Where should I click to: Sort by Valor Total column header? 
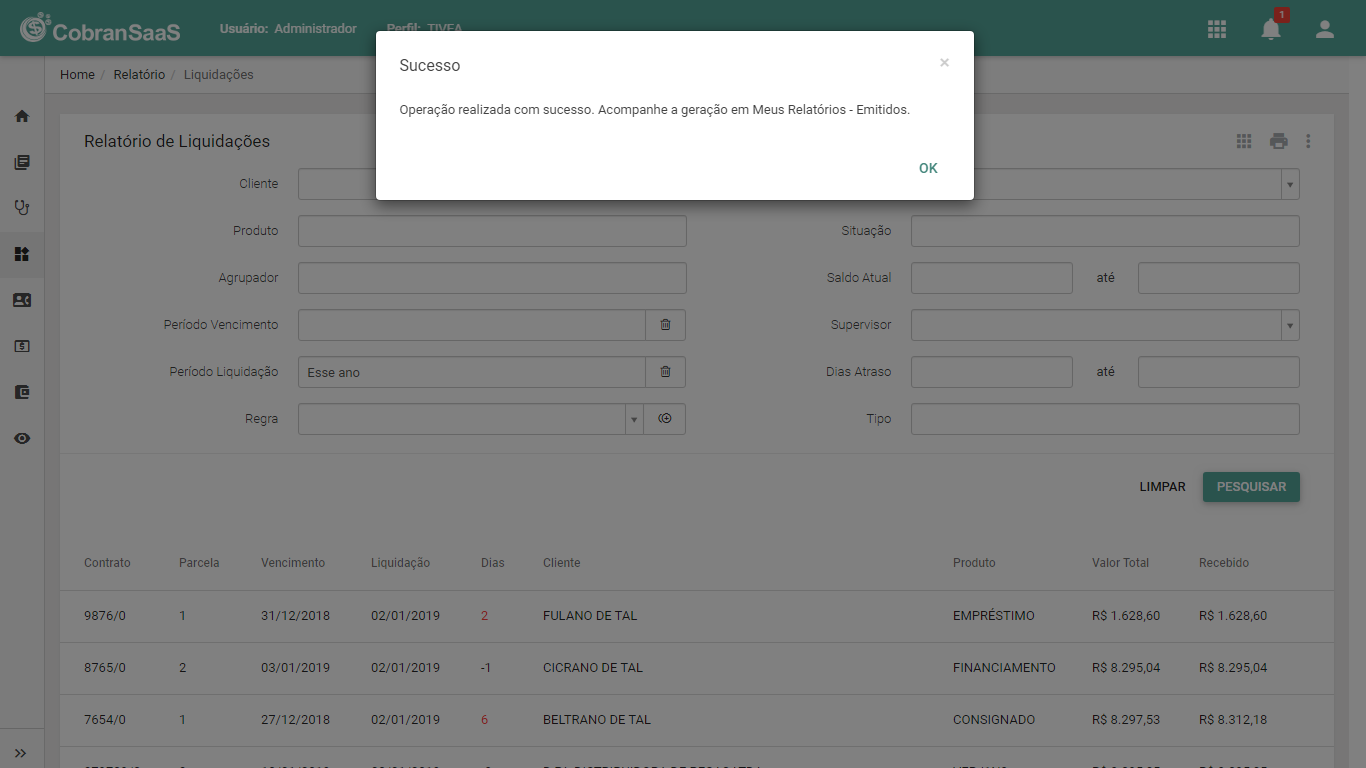(1120, 563)
